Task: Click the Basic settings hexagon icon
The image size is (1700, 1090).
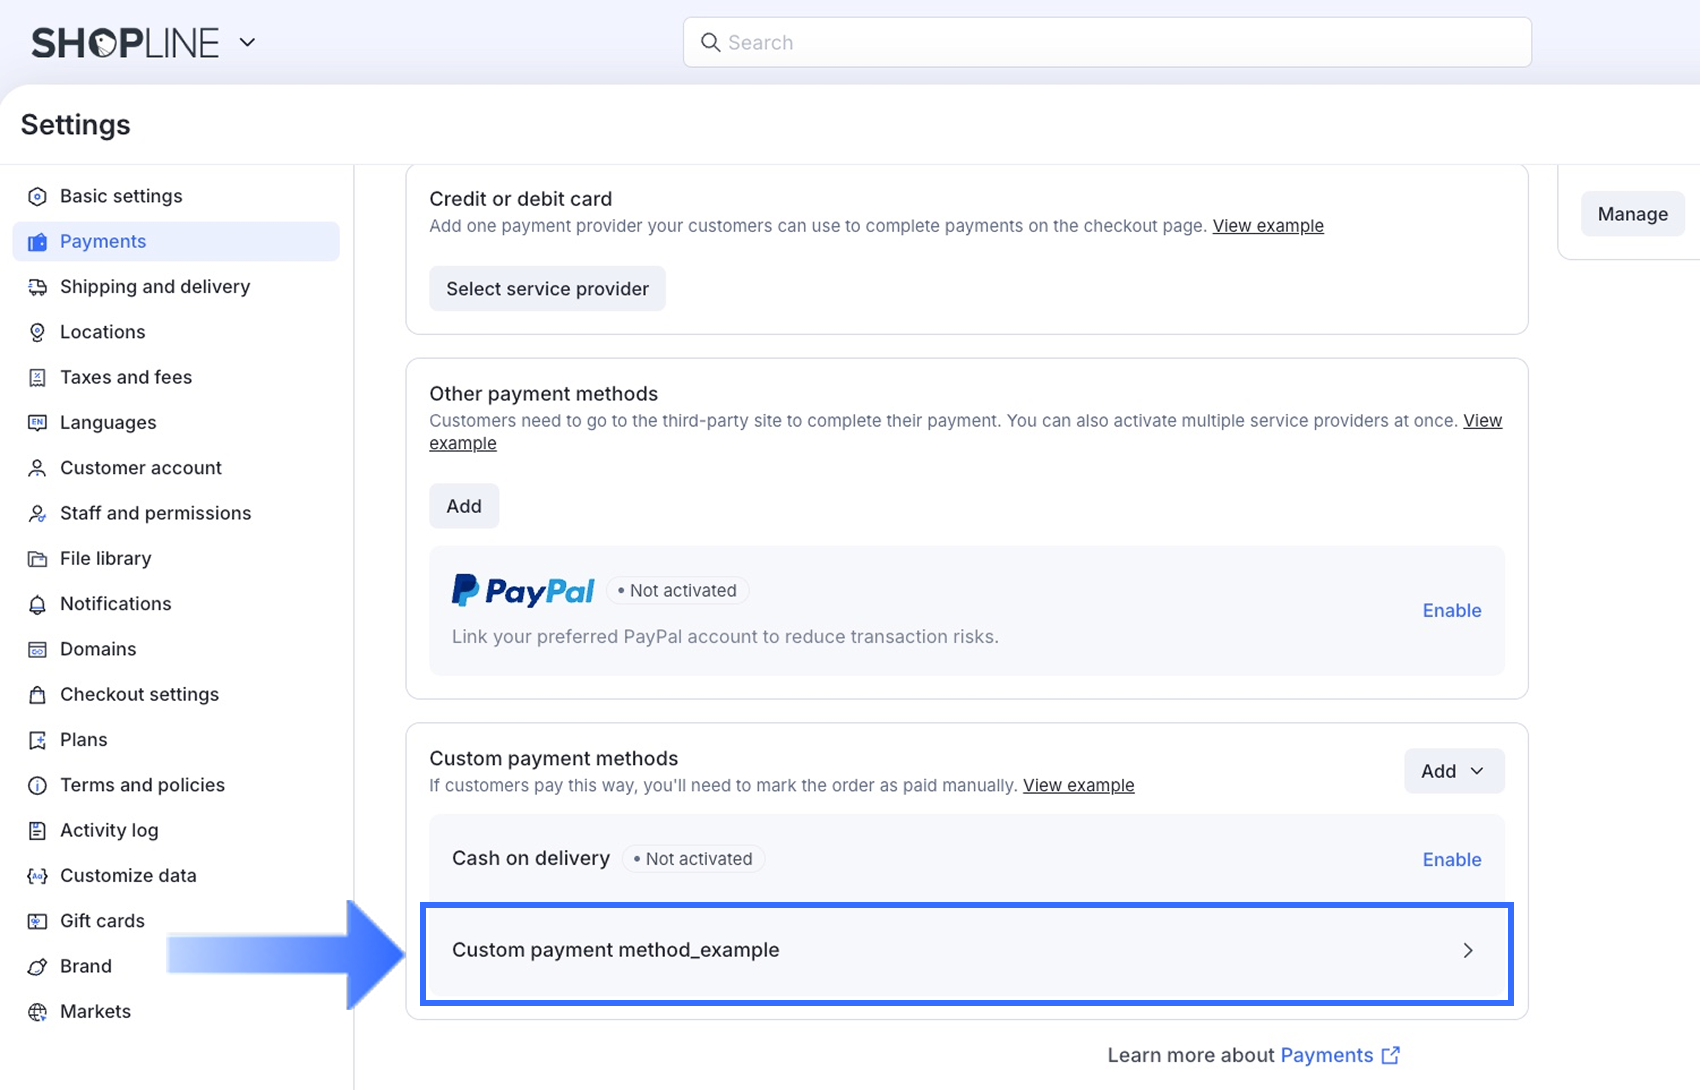Action: (37, 196)
